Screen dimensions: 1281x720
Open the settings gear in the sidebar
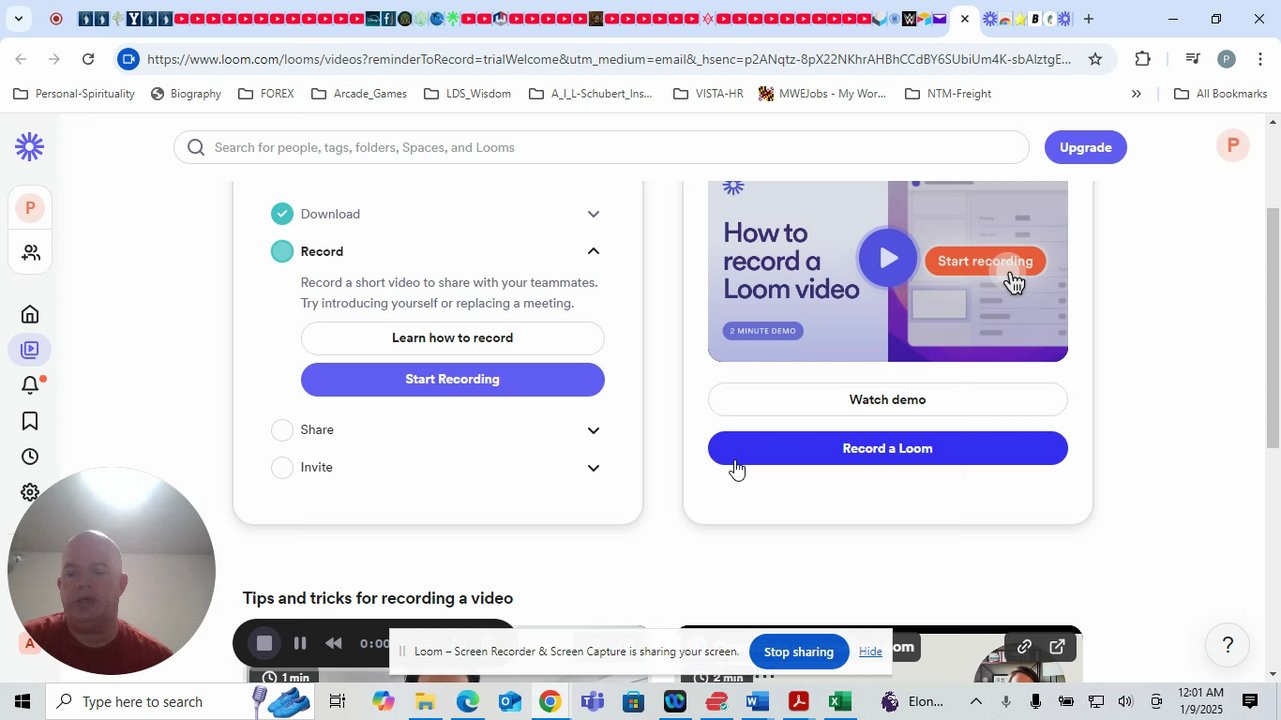30,492
